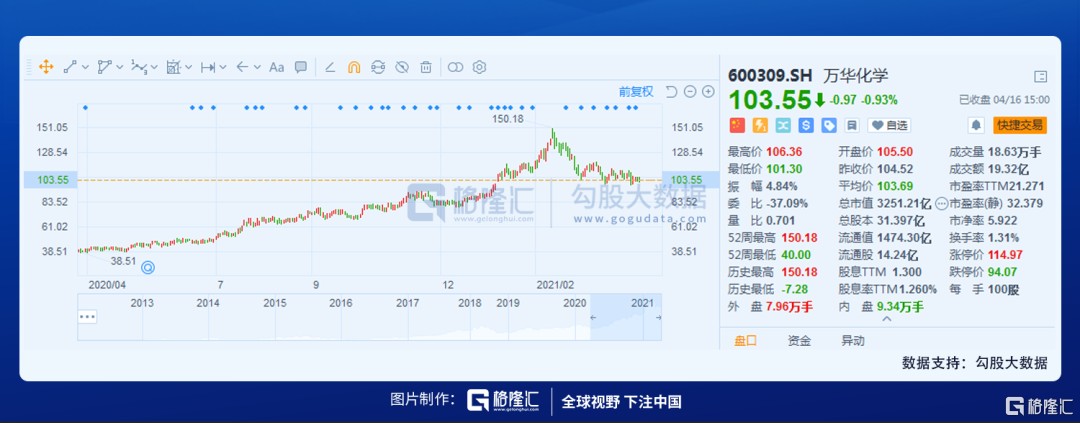
Task: Expand wave pattern tool dropdown arrow
Action: [x=154, y=68]
